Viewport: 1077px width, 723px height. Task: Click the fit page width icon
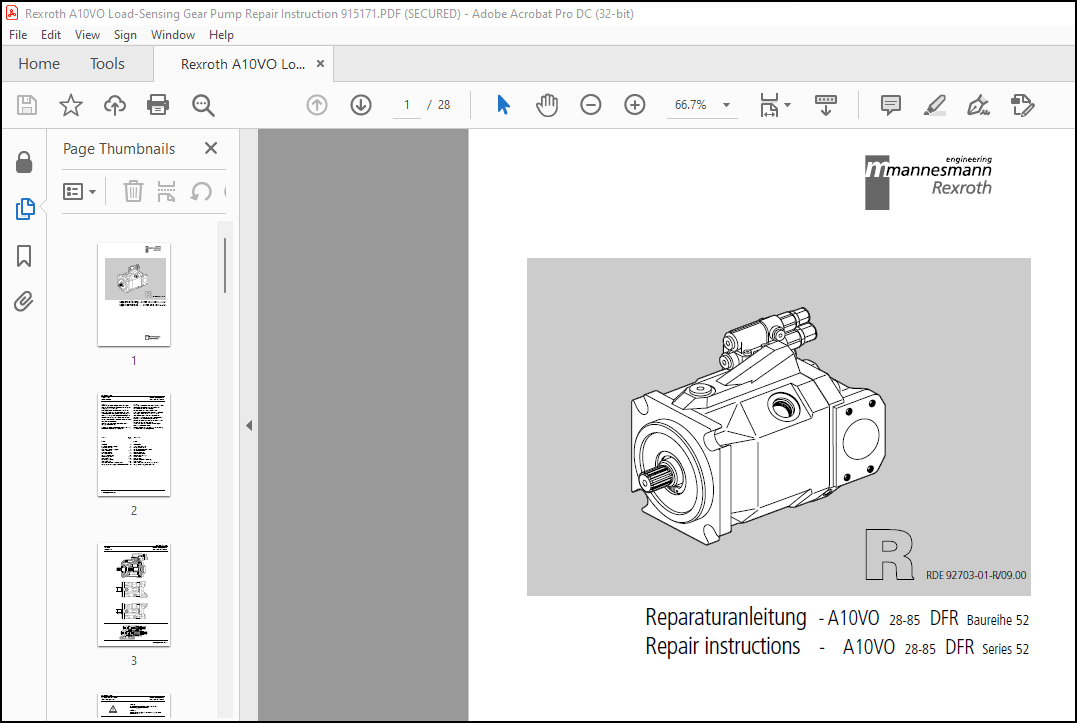pos(769,105)
